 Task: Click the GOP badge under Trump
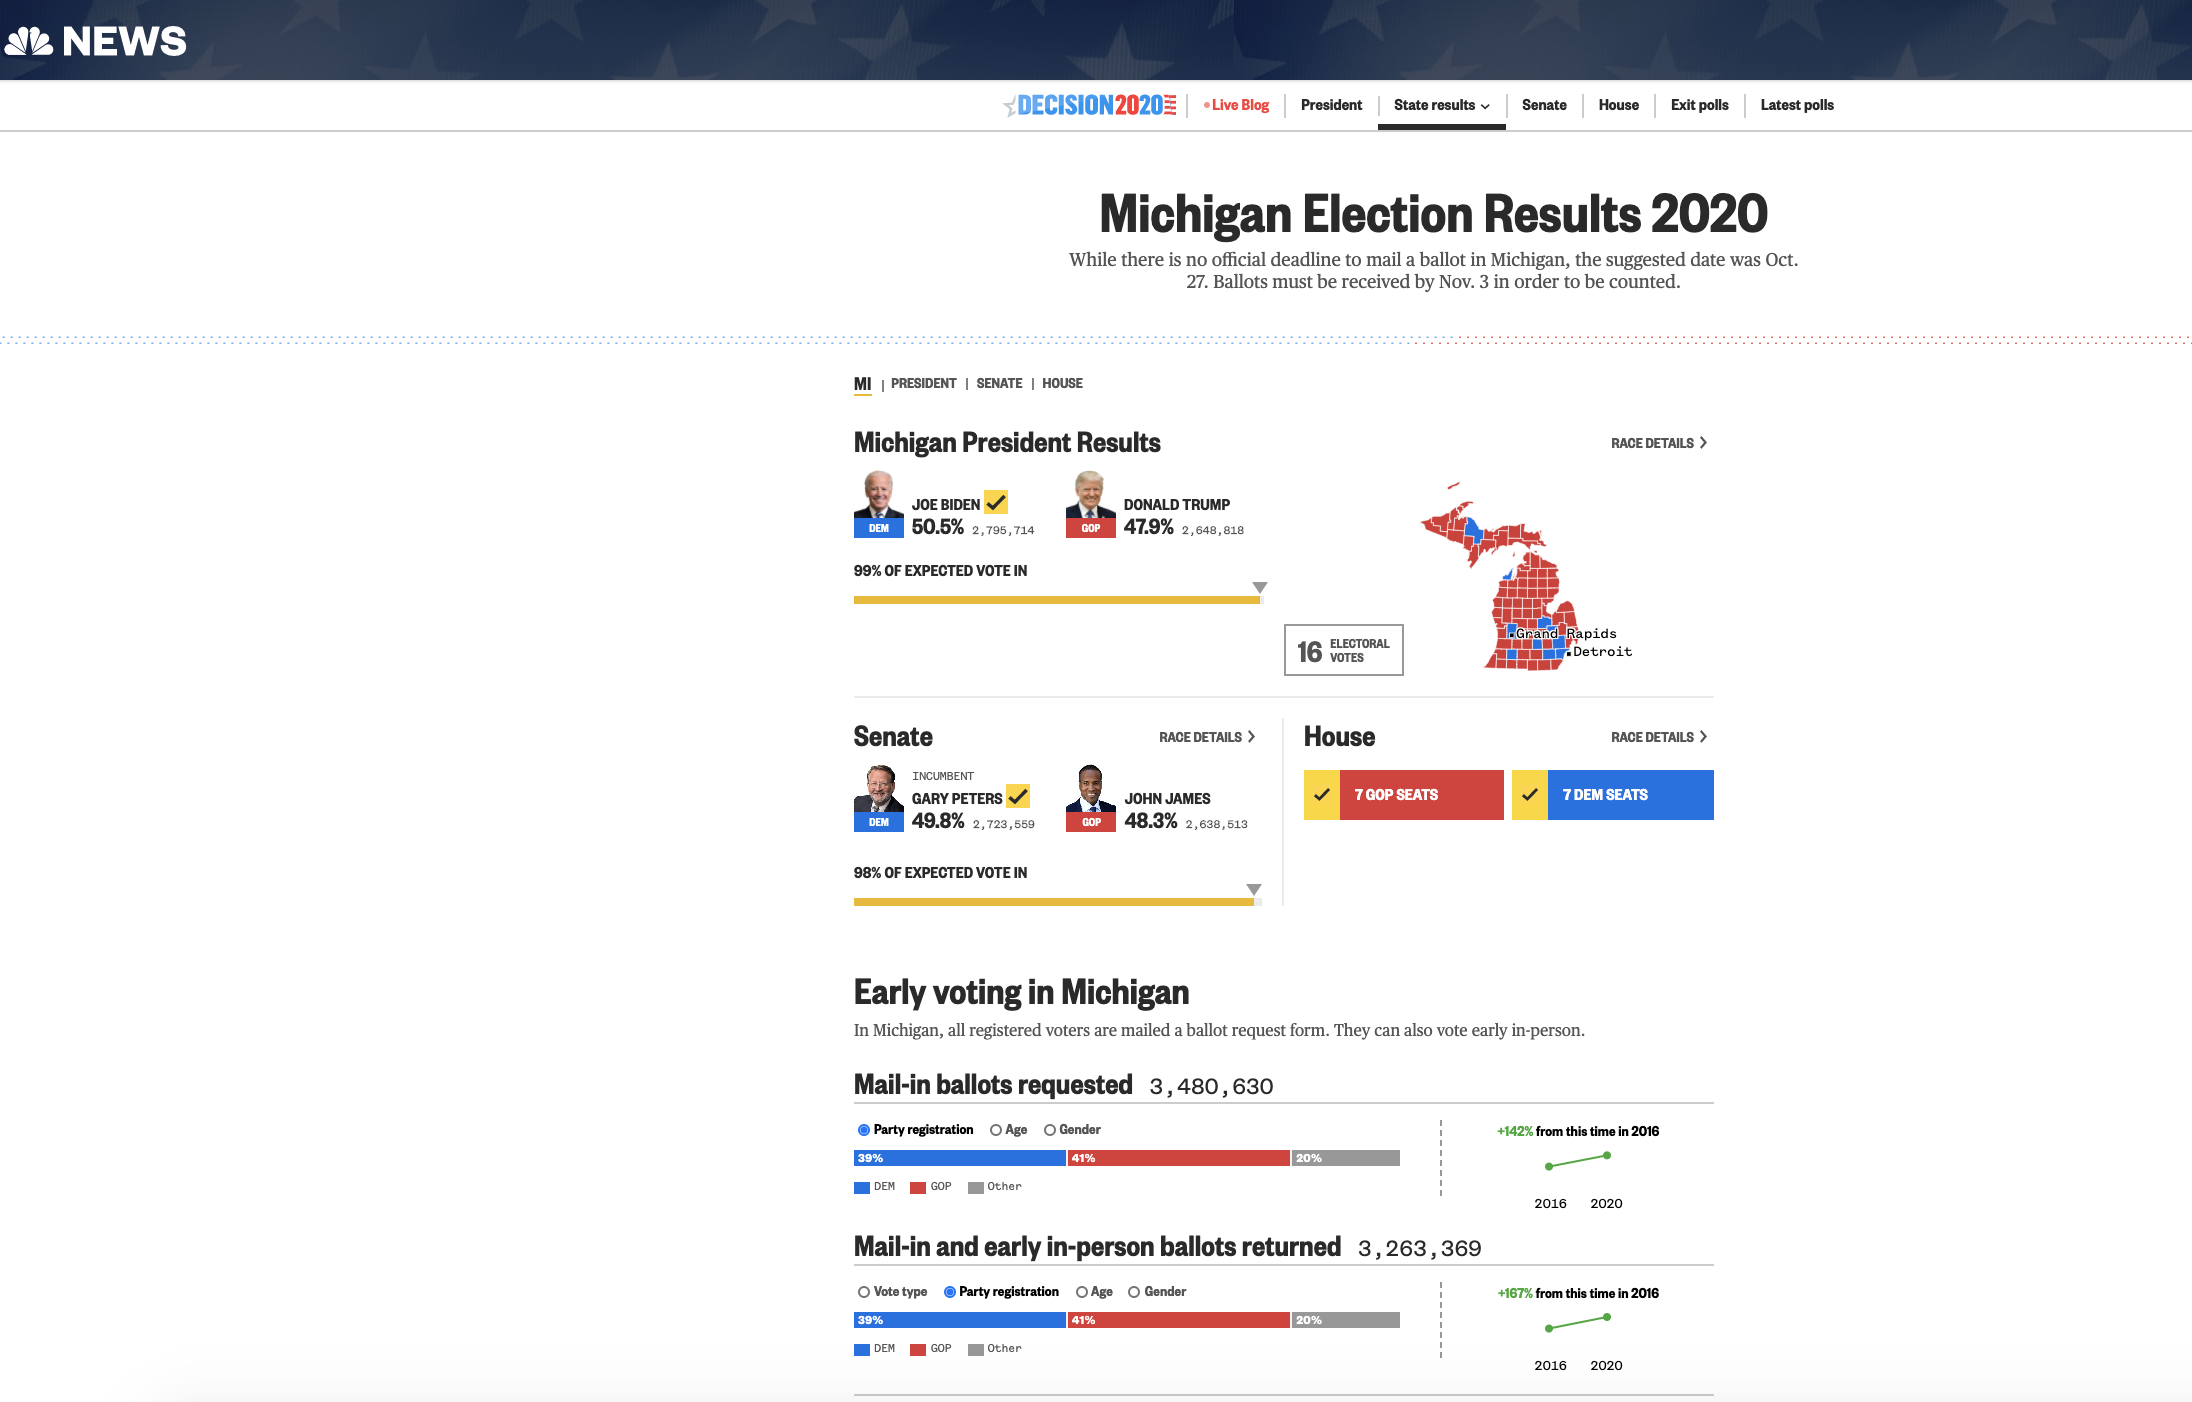[x=1091, y=528]
